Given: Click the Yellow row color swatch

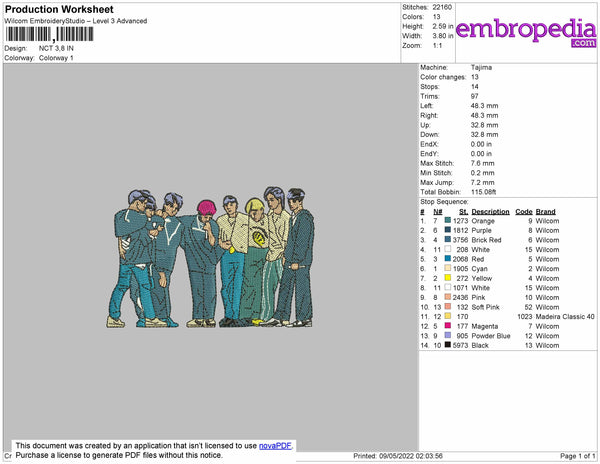Looking at the screenshot, I should click(x=448, y=278).
